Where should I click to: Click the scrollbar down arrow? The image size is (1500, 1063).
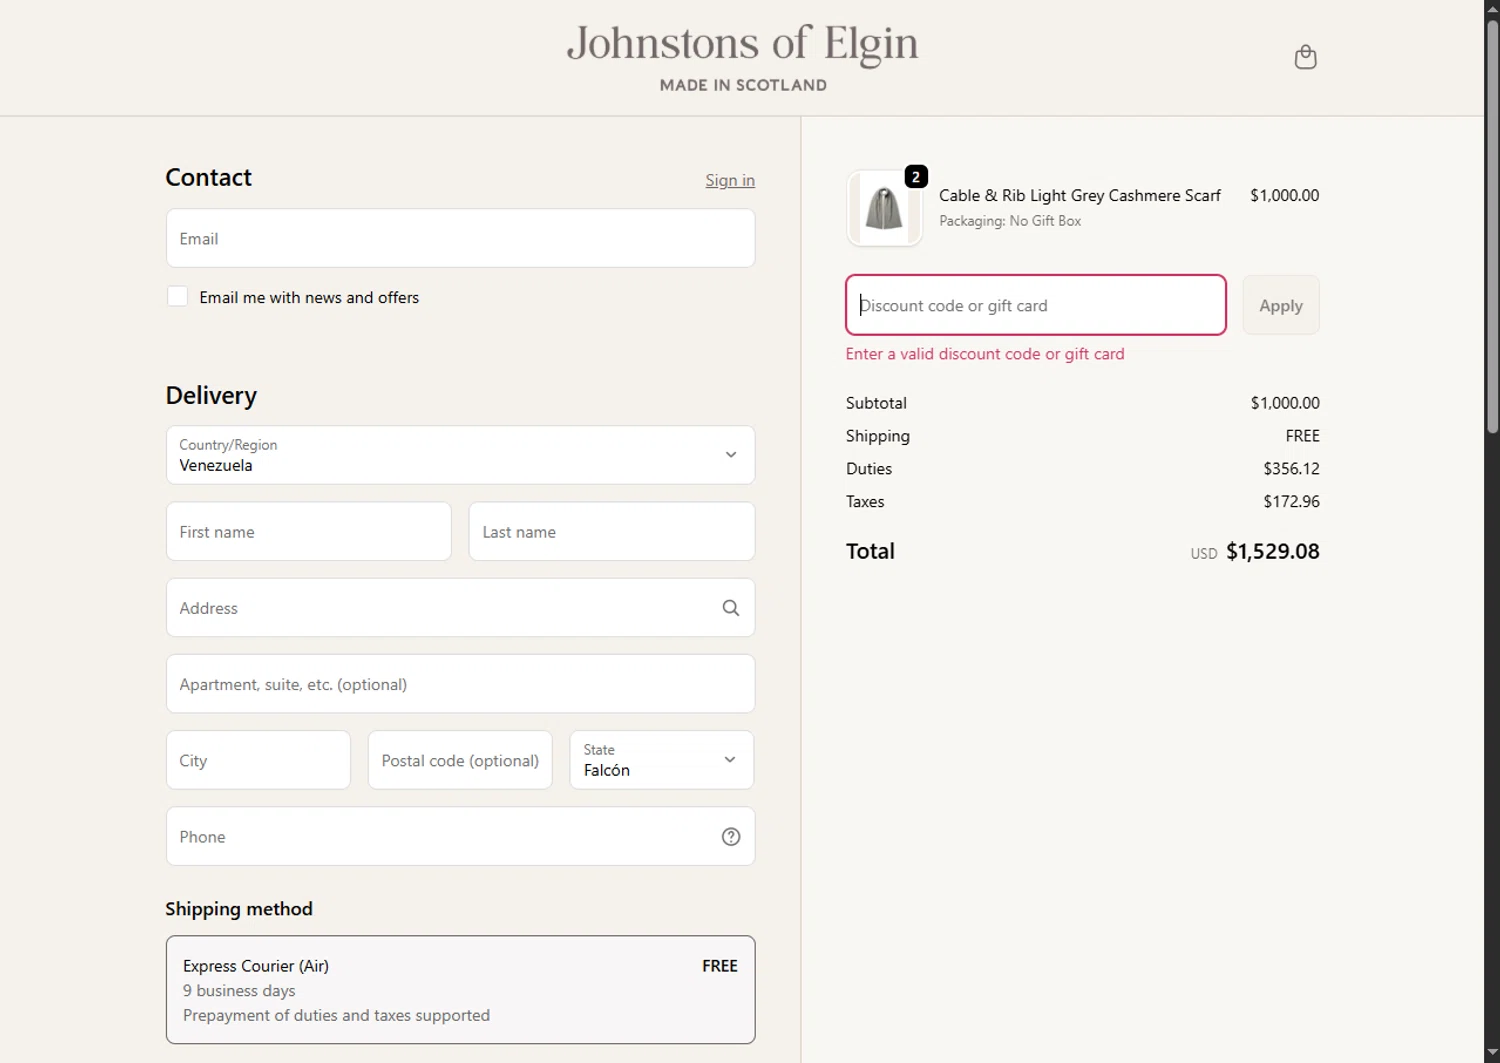[x=1492, y=1055]
